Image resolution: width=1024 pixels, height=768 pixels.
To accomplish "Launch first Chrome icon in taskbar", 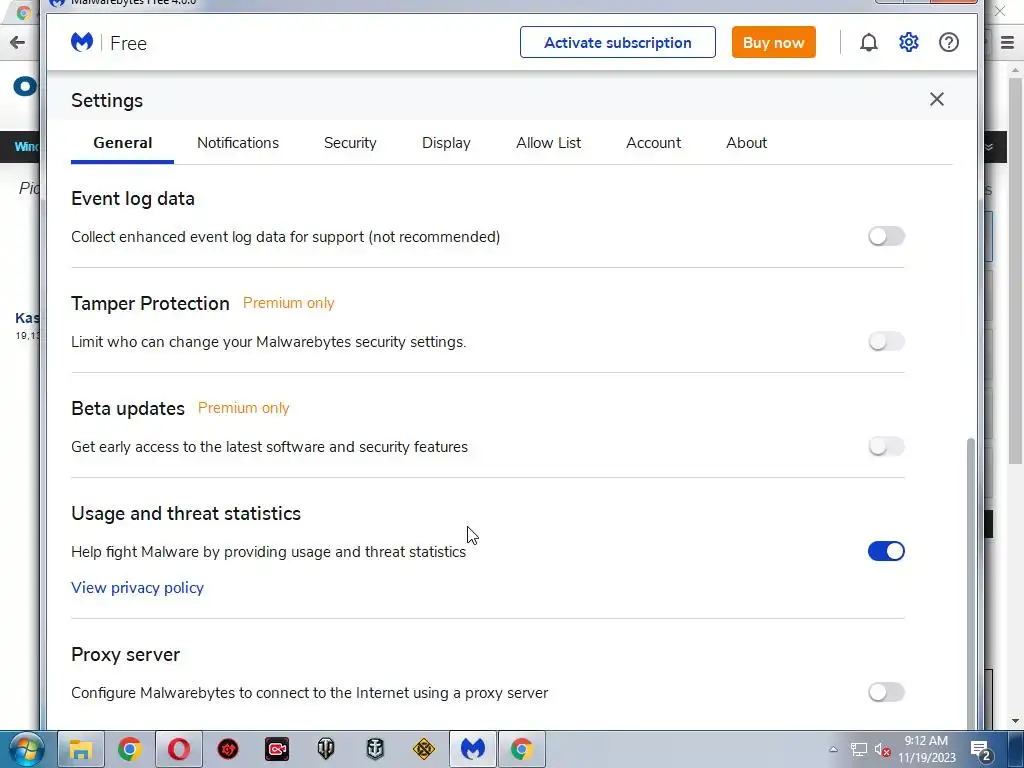I will [x=130, y=749].
